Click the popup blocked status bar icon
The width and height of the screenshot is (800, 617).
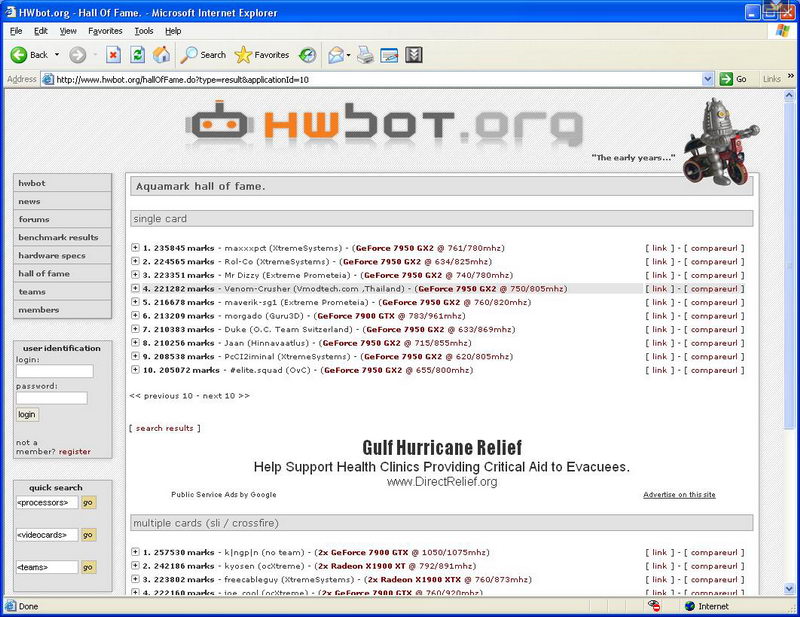click(654, 606)
